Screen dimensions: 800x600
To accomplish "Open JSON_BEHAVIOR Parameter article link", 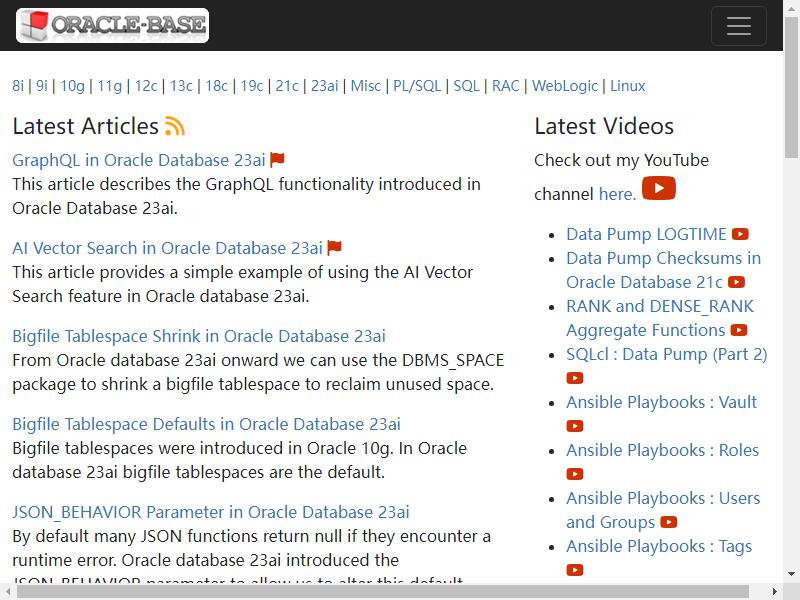I will pyautogui.click(x=211, y=512).
